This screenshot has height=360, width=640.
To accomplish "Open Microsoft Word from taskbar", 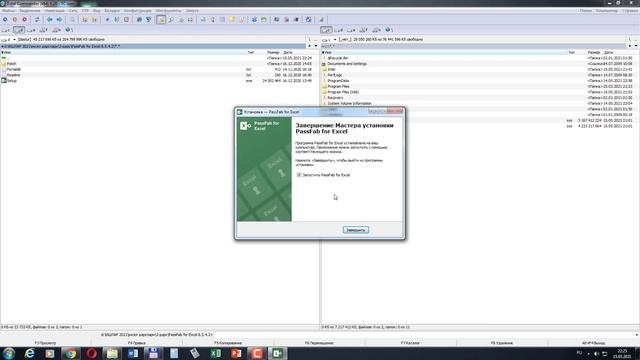I will click(x=133, y=353).
